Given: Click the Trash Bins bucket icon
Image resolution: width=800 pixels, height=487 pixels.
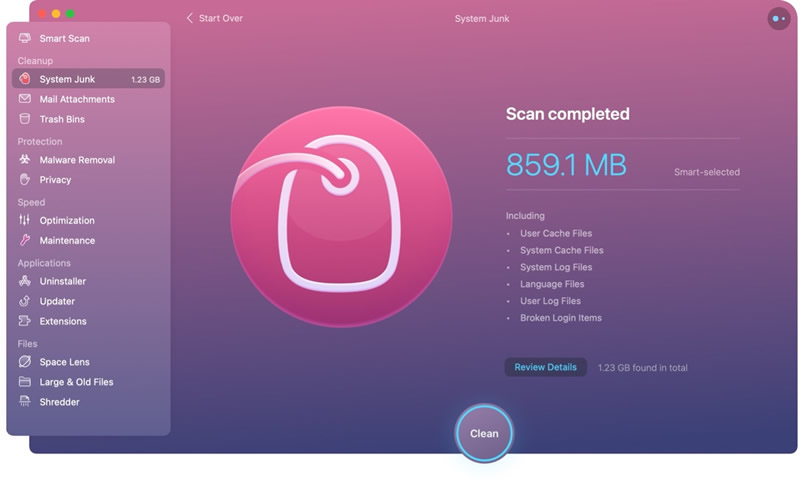Looking at the screenshot, I should click(x=24, y=119).
